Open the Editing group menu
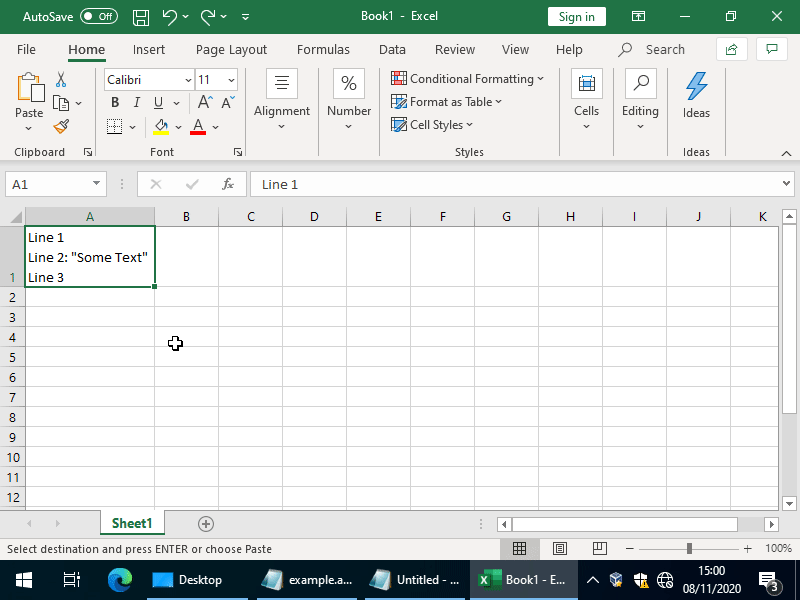Image resolution: width=800 pixels, height=600 pixels. (640, 99)
